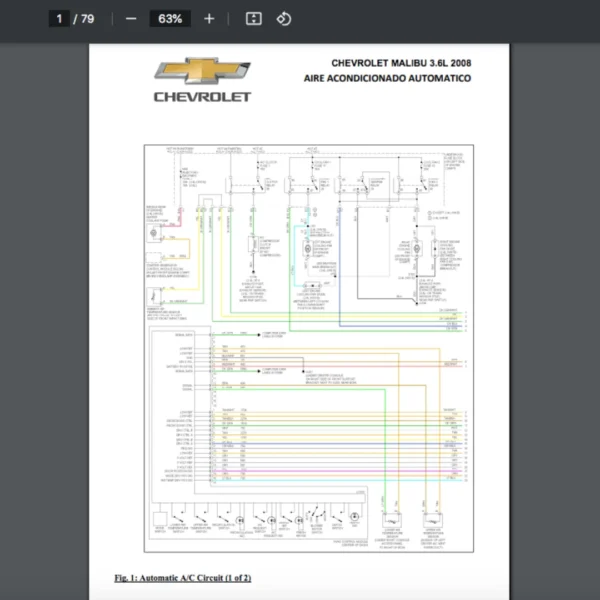Screen dimensions: 600x600
Task: Click the zoom out minus icon
Action: tap(131, 19)
